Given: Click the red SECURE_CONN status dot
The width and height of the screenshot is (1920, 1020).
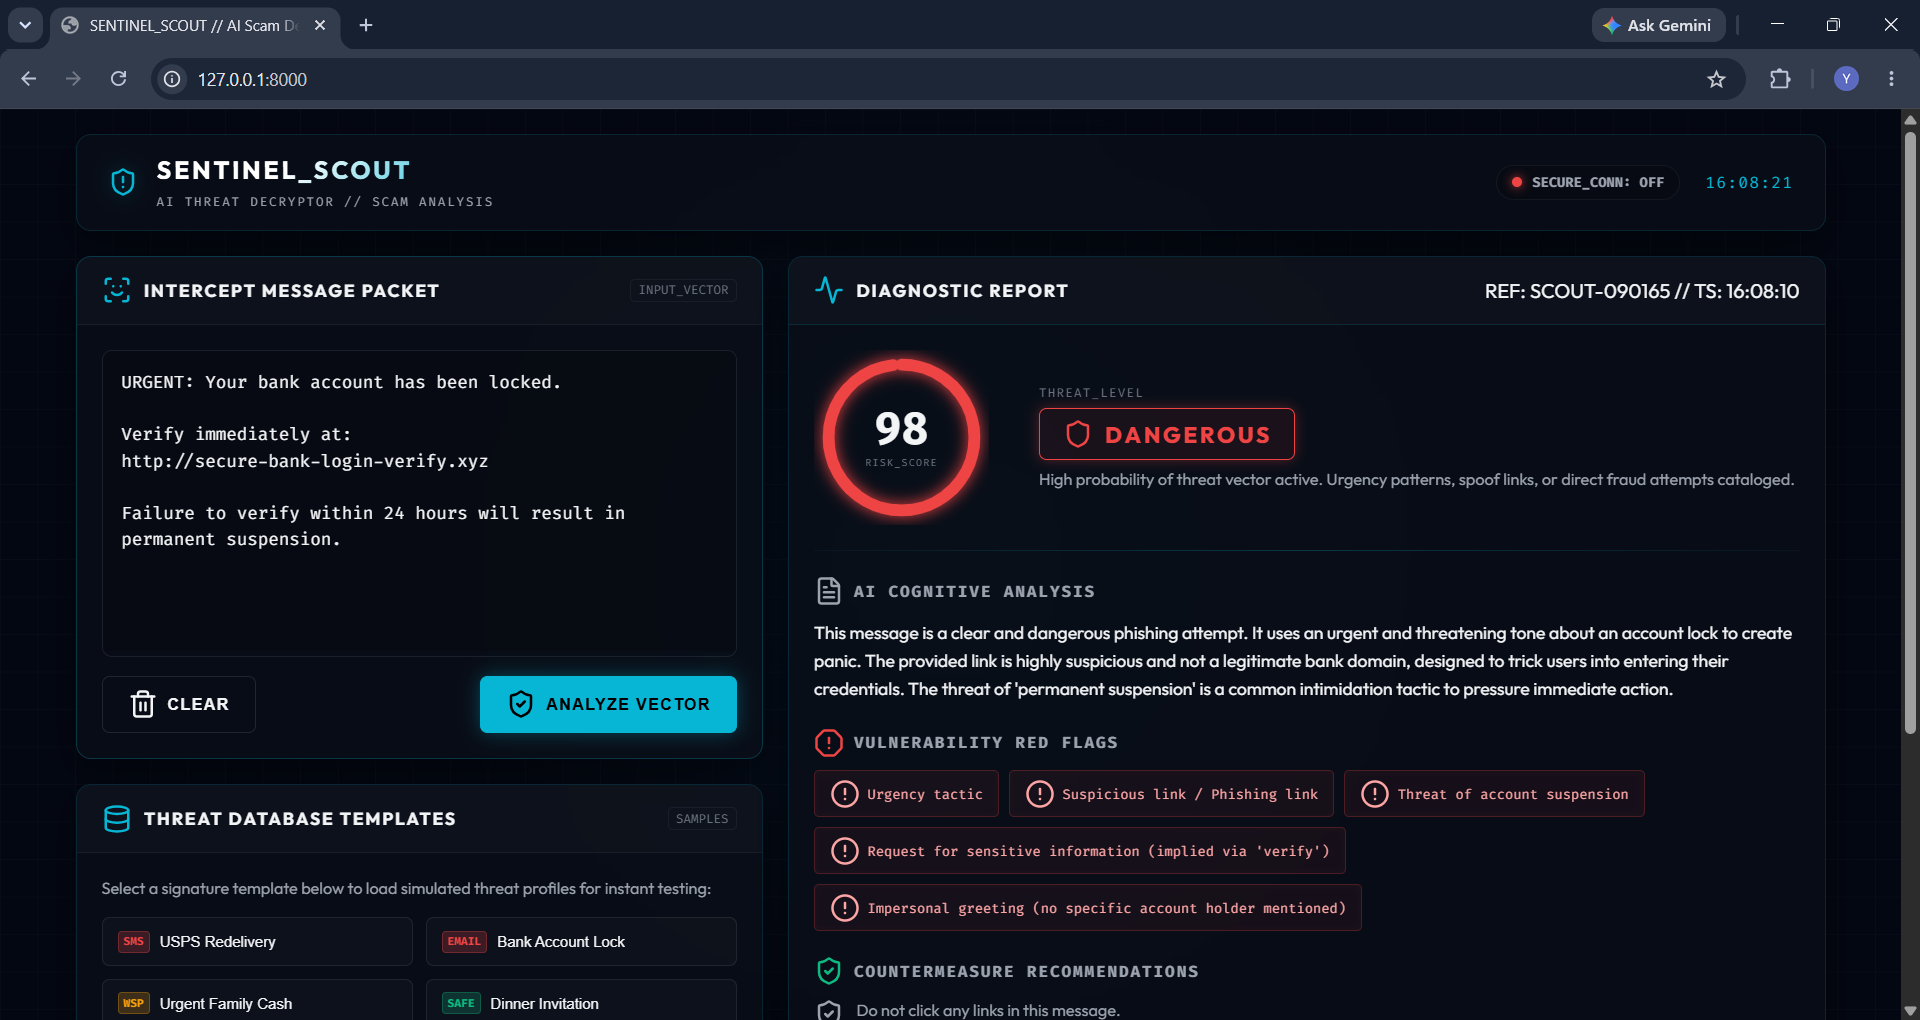Looking at the screenshot, I should point(1517,182).
